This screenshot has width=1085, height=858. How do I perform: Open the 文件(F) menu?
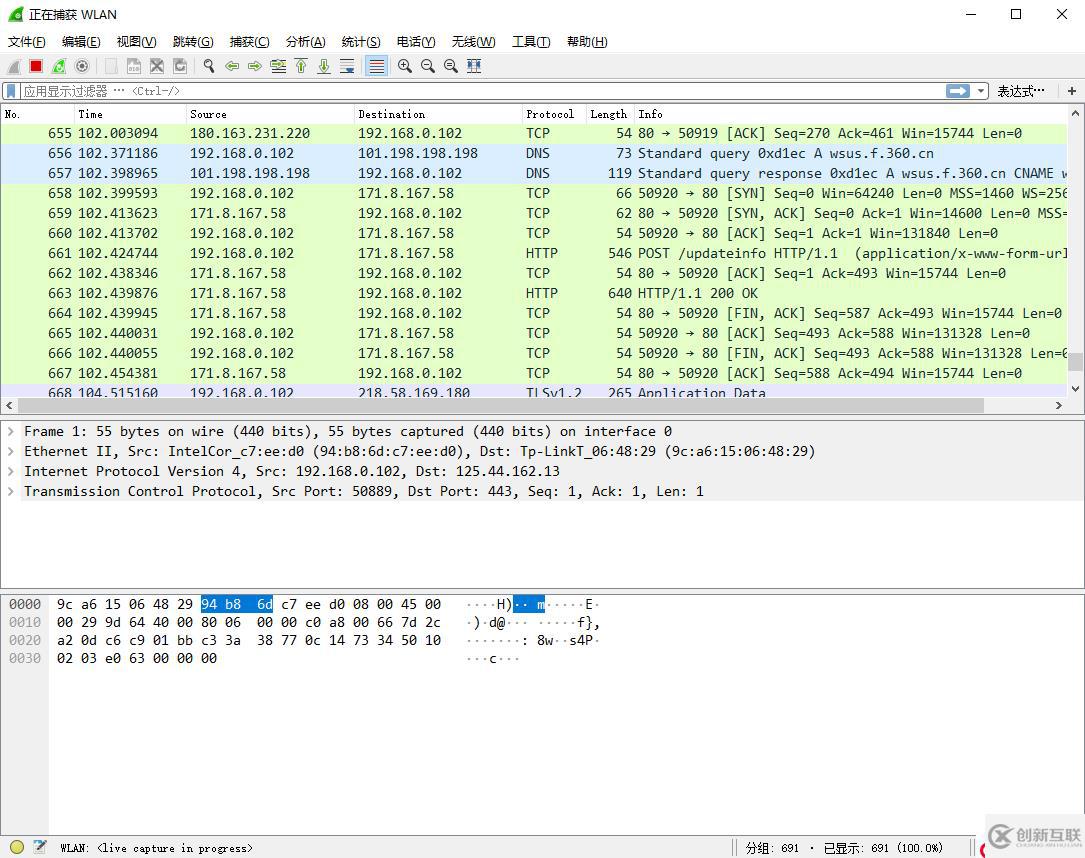27,42
